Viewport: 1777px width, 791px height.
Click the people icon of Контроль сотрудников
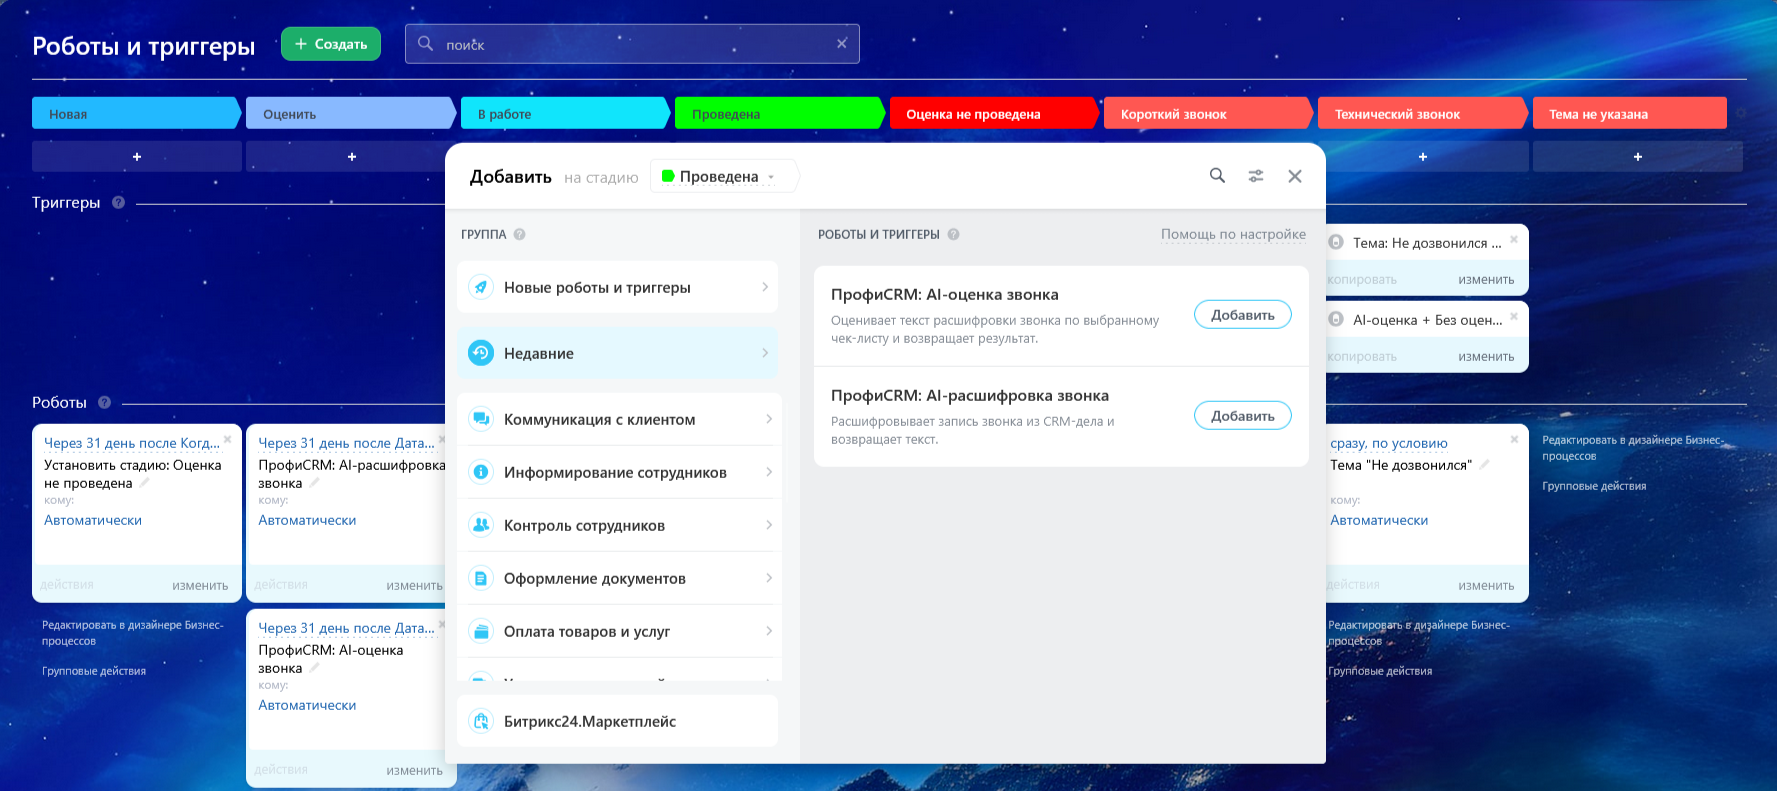click(481, 525)
